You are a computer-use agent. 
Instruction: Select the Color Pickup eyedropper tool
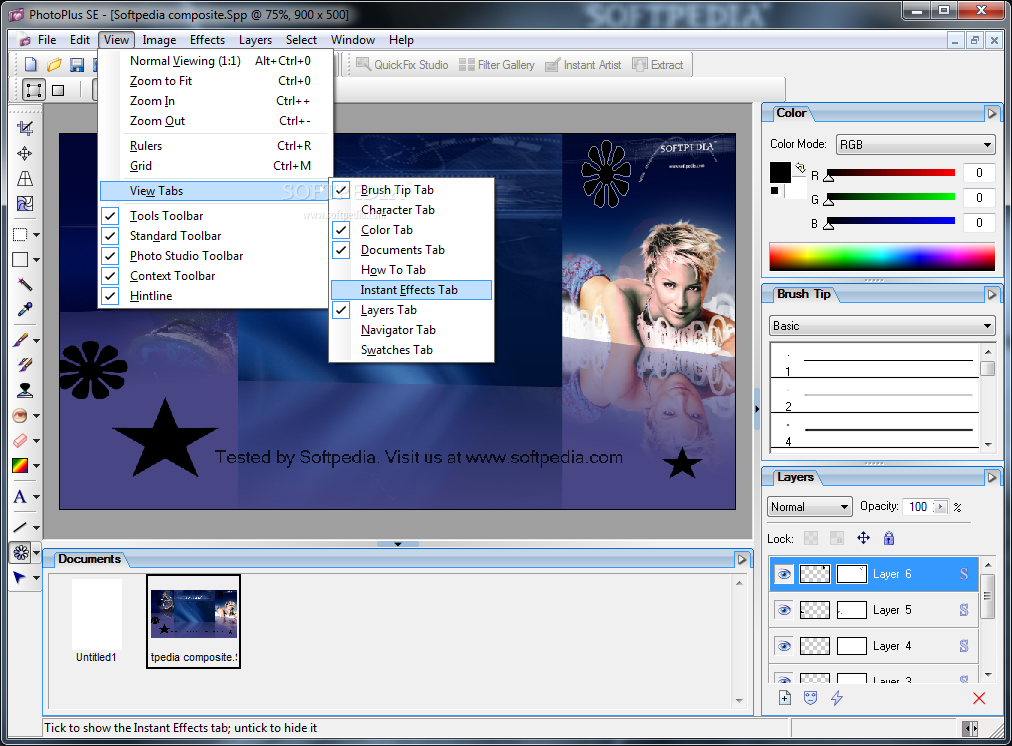point(25,310)
